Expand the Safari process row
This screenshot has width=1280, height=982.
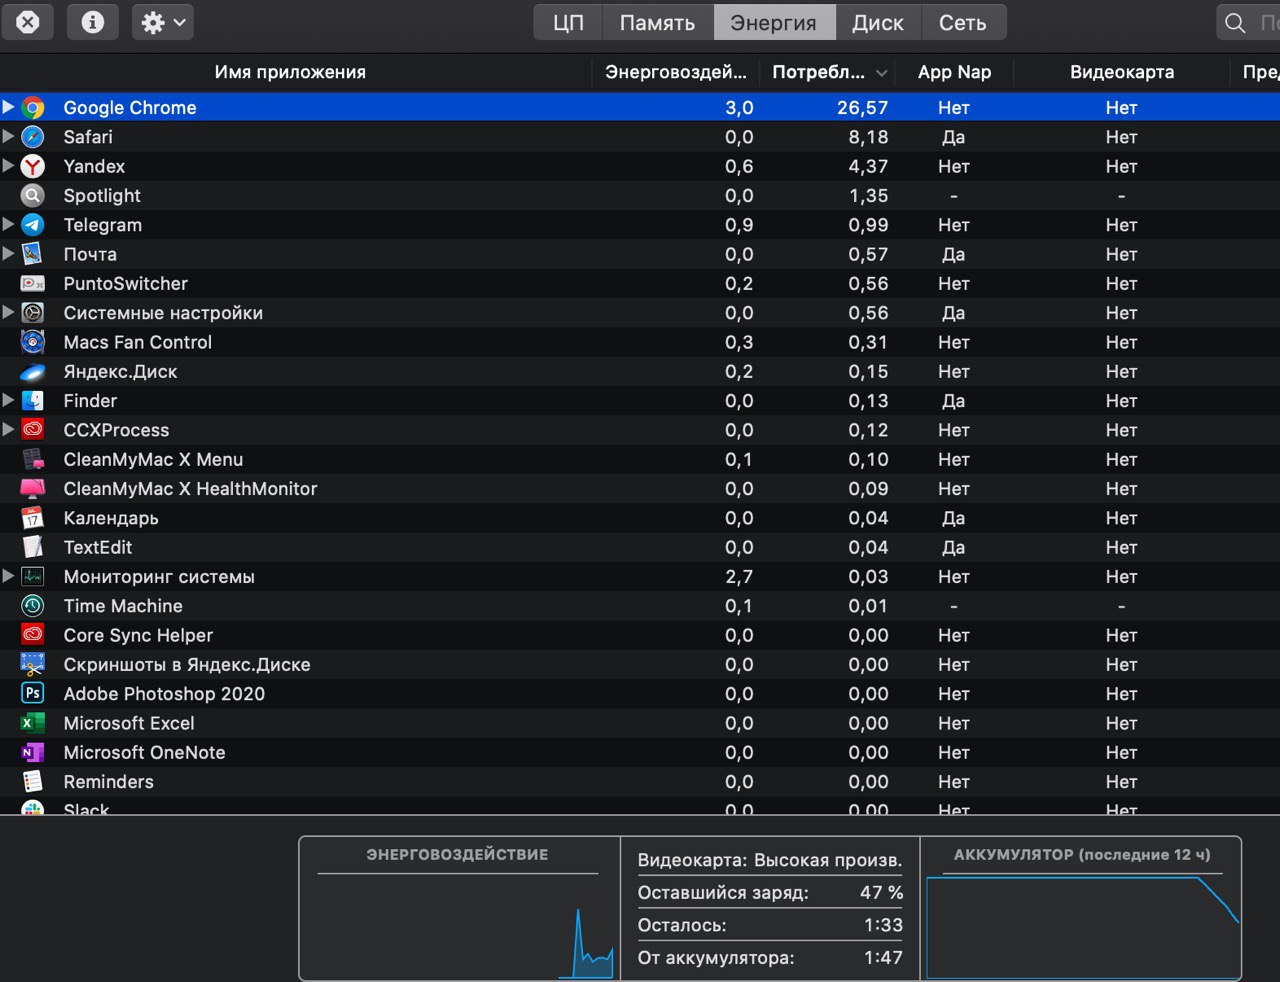8,136
